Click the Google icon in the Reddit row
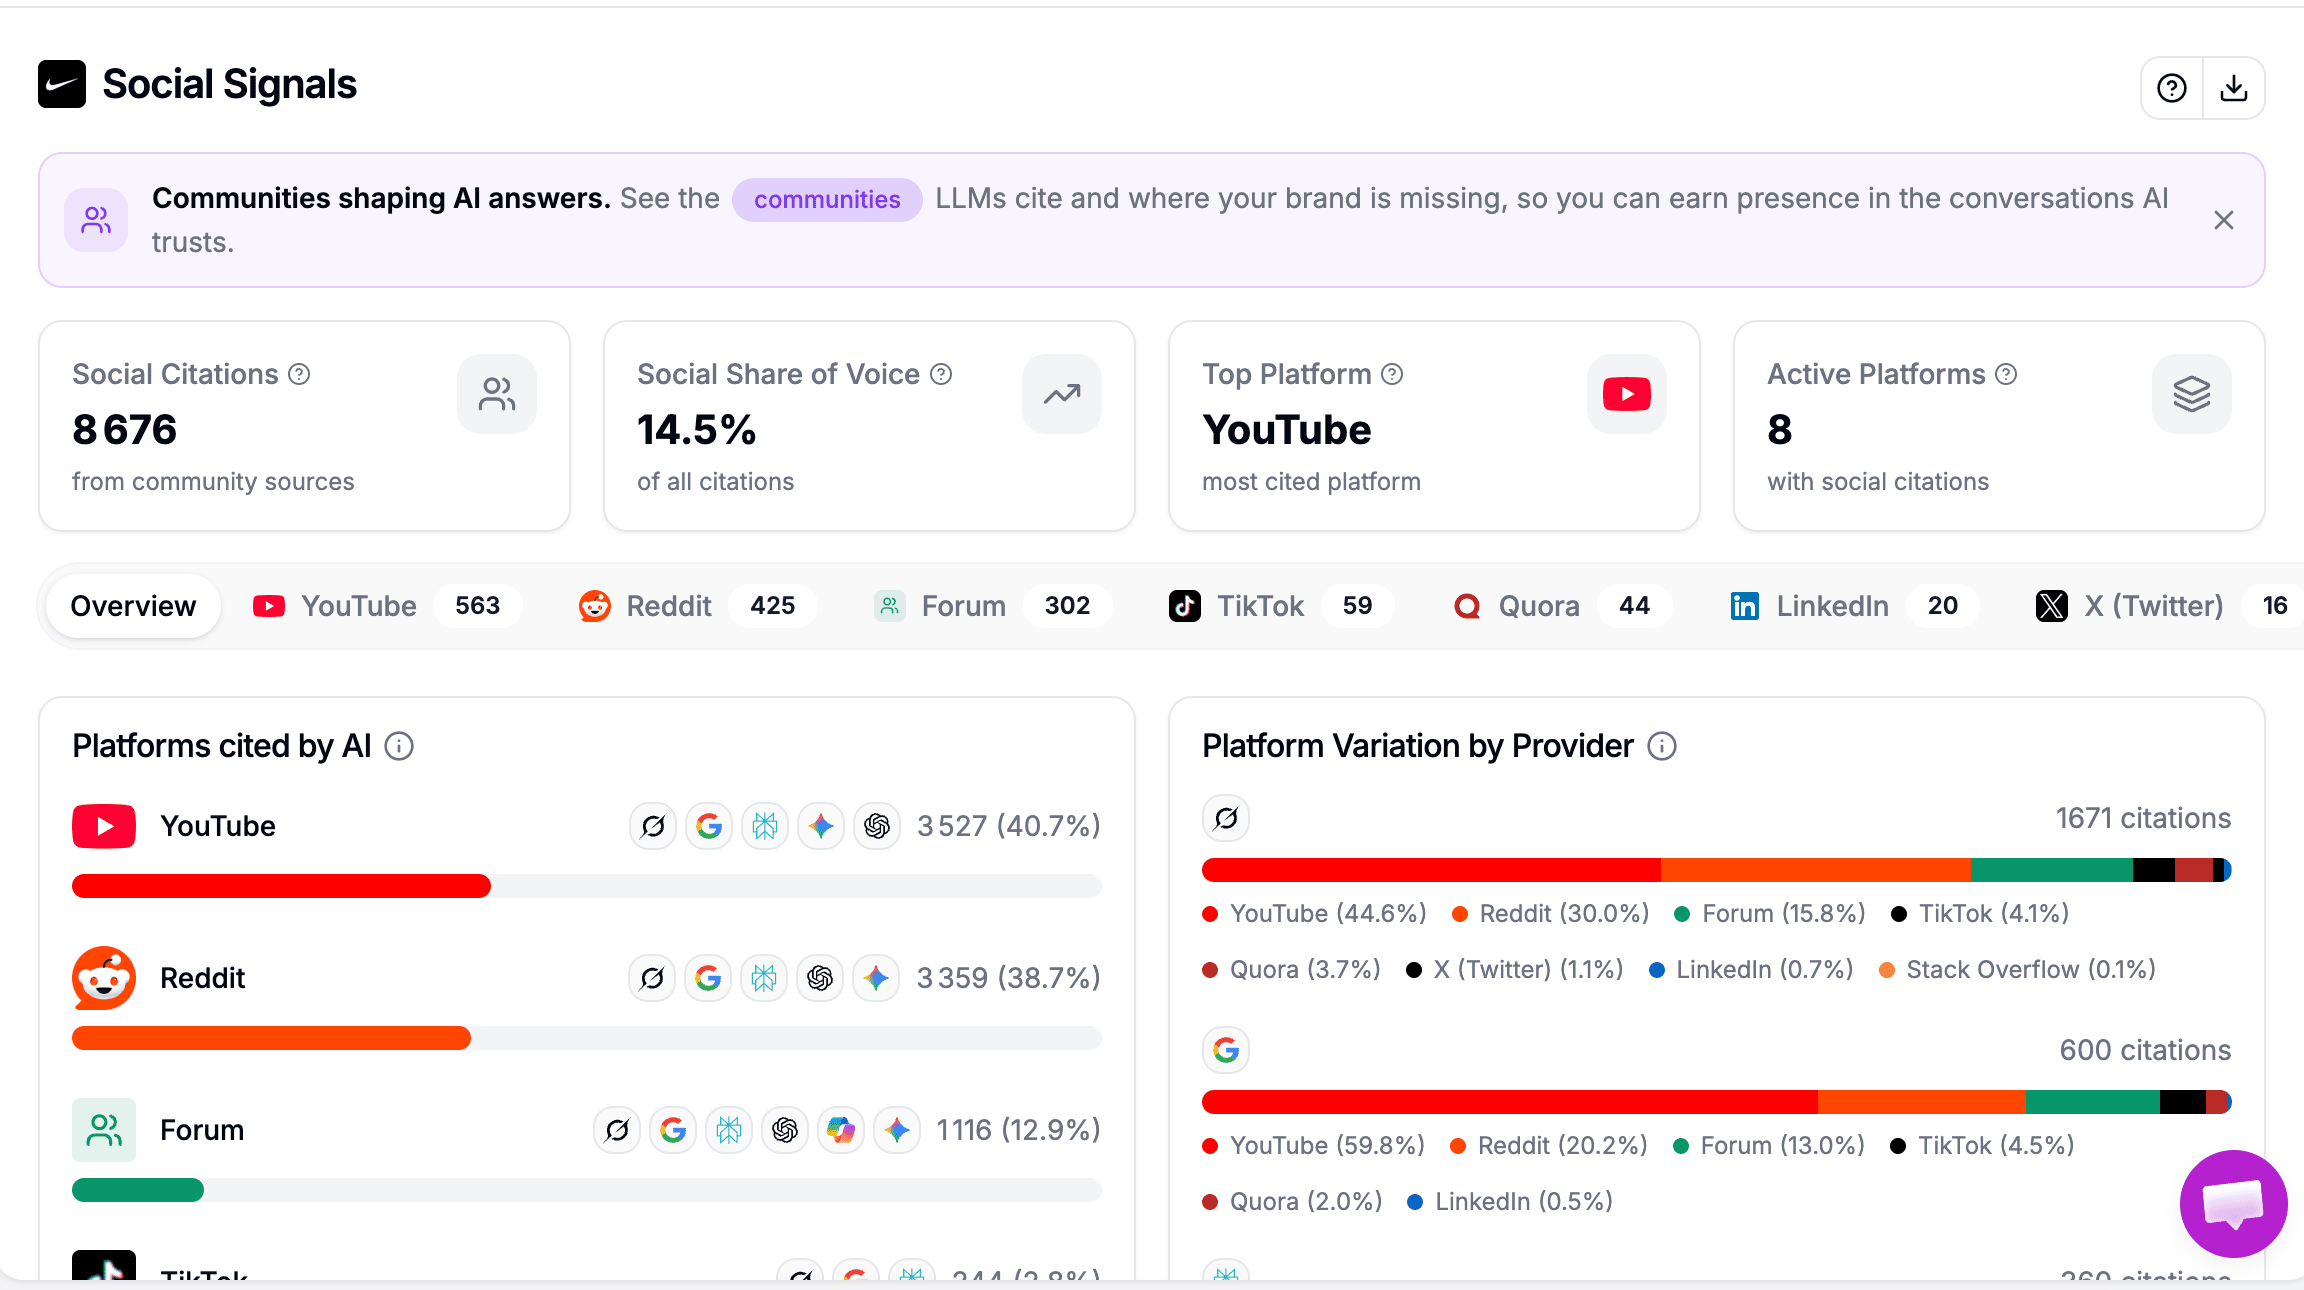Screen dimensions: 2304x1290 [708, 978]
